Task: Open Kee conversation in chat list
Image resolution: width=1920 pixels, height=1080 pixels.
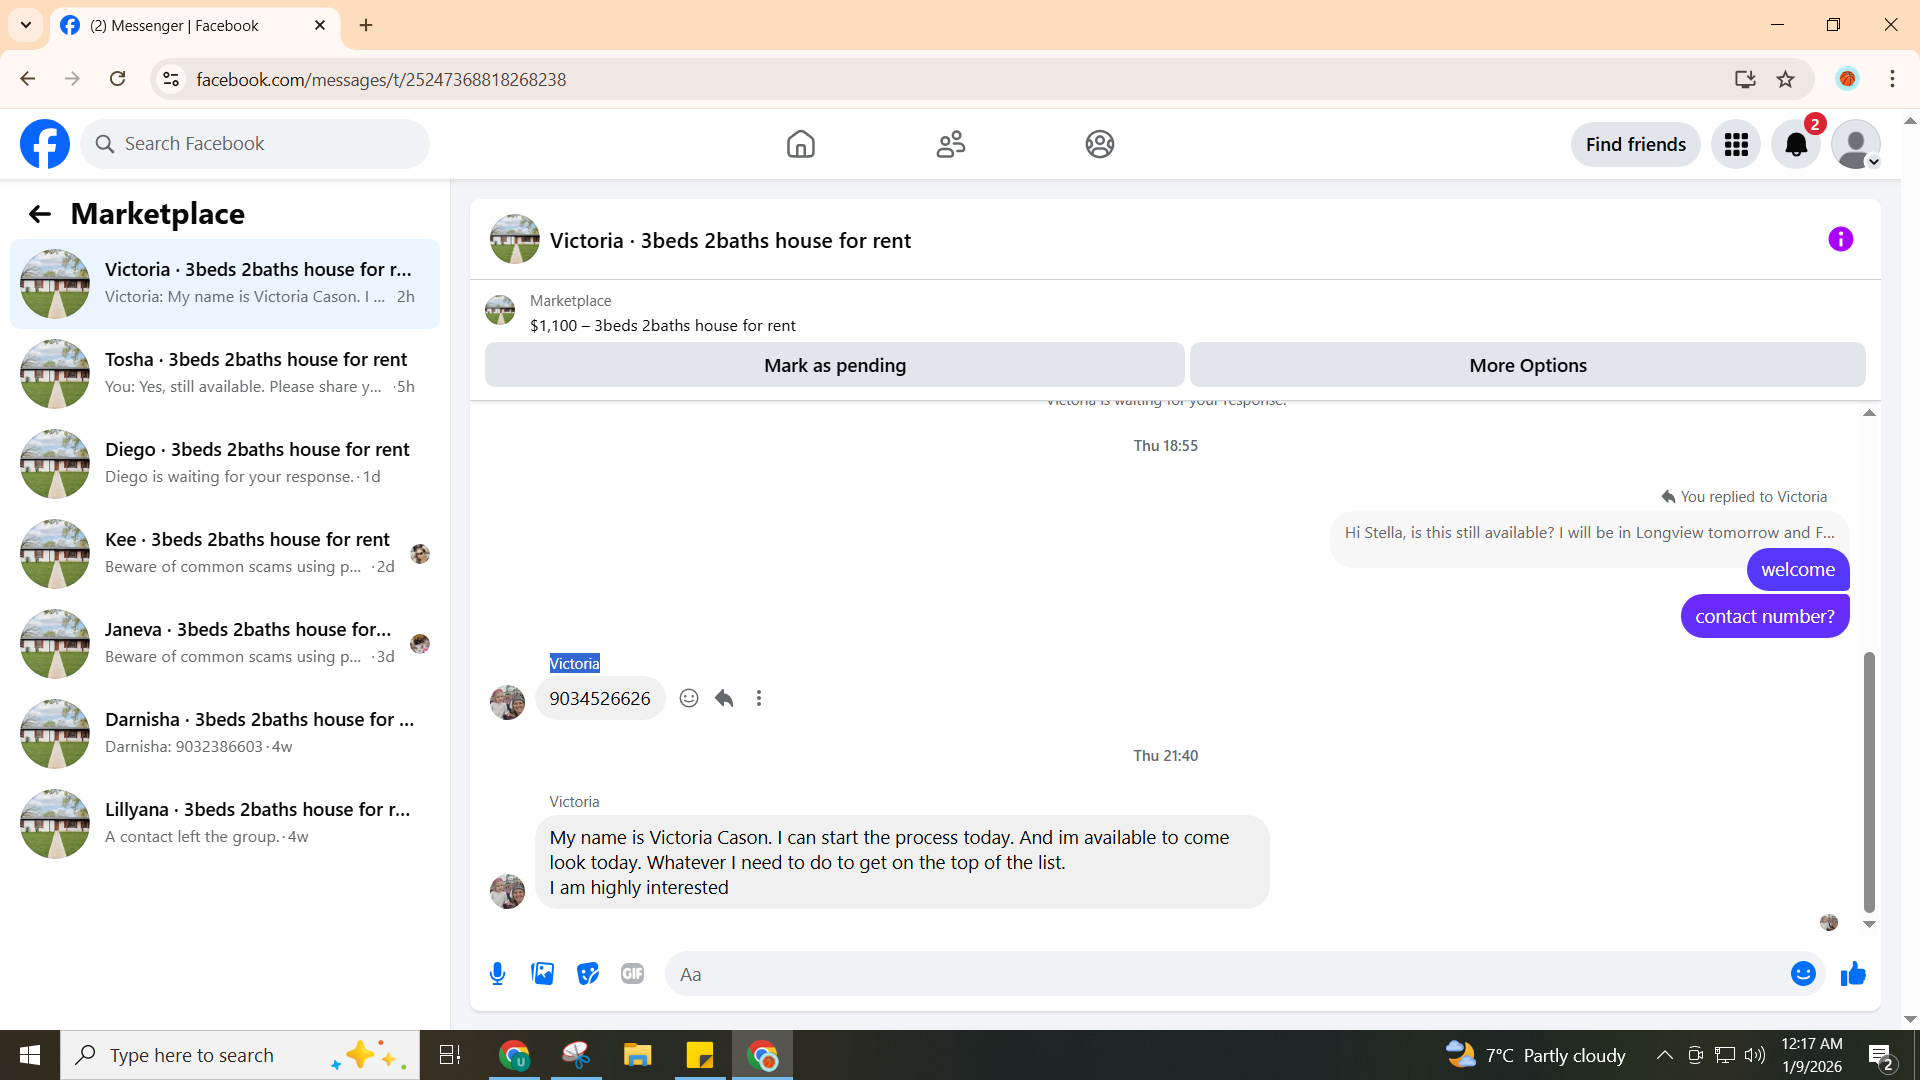Action: [225, 553]
